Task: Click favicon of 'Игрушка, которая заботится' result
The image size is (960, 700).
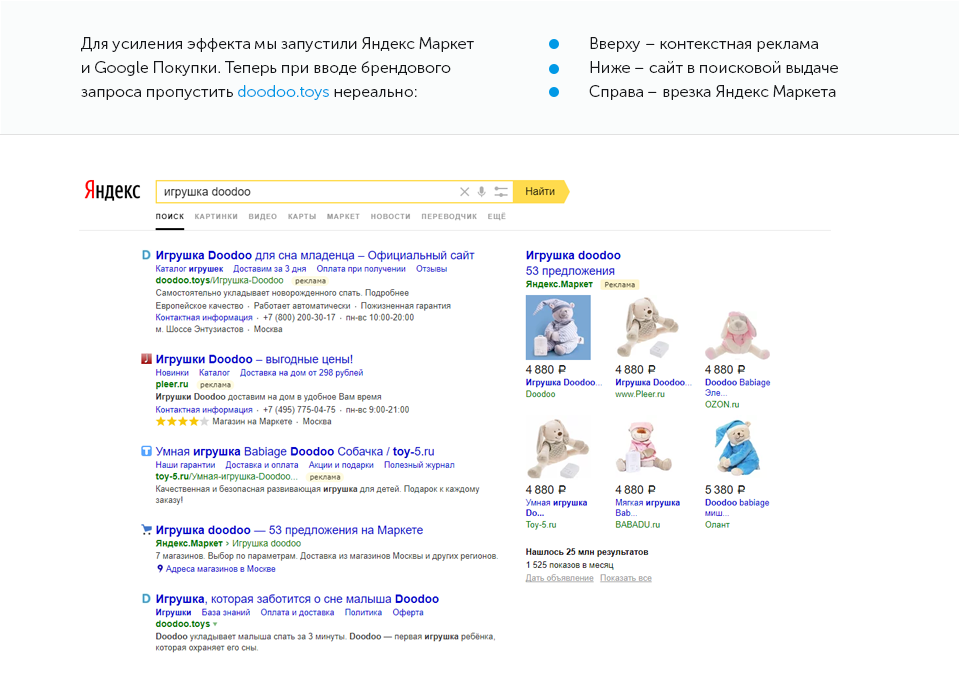Action: (x=146, y=599)
